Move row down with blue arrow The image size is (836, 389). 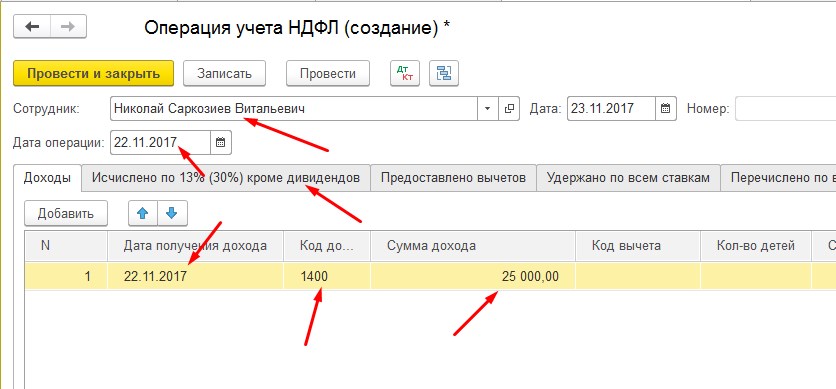172,213
